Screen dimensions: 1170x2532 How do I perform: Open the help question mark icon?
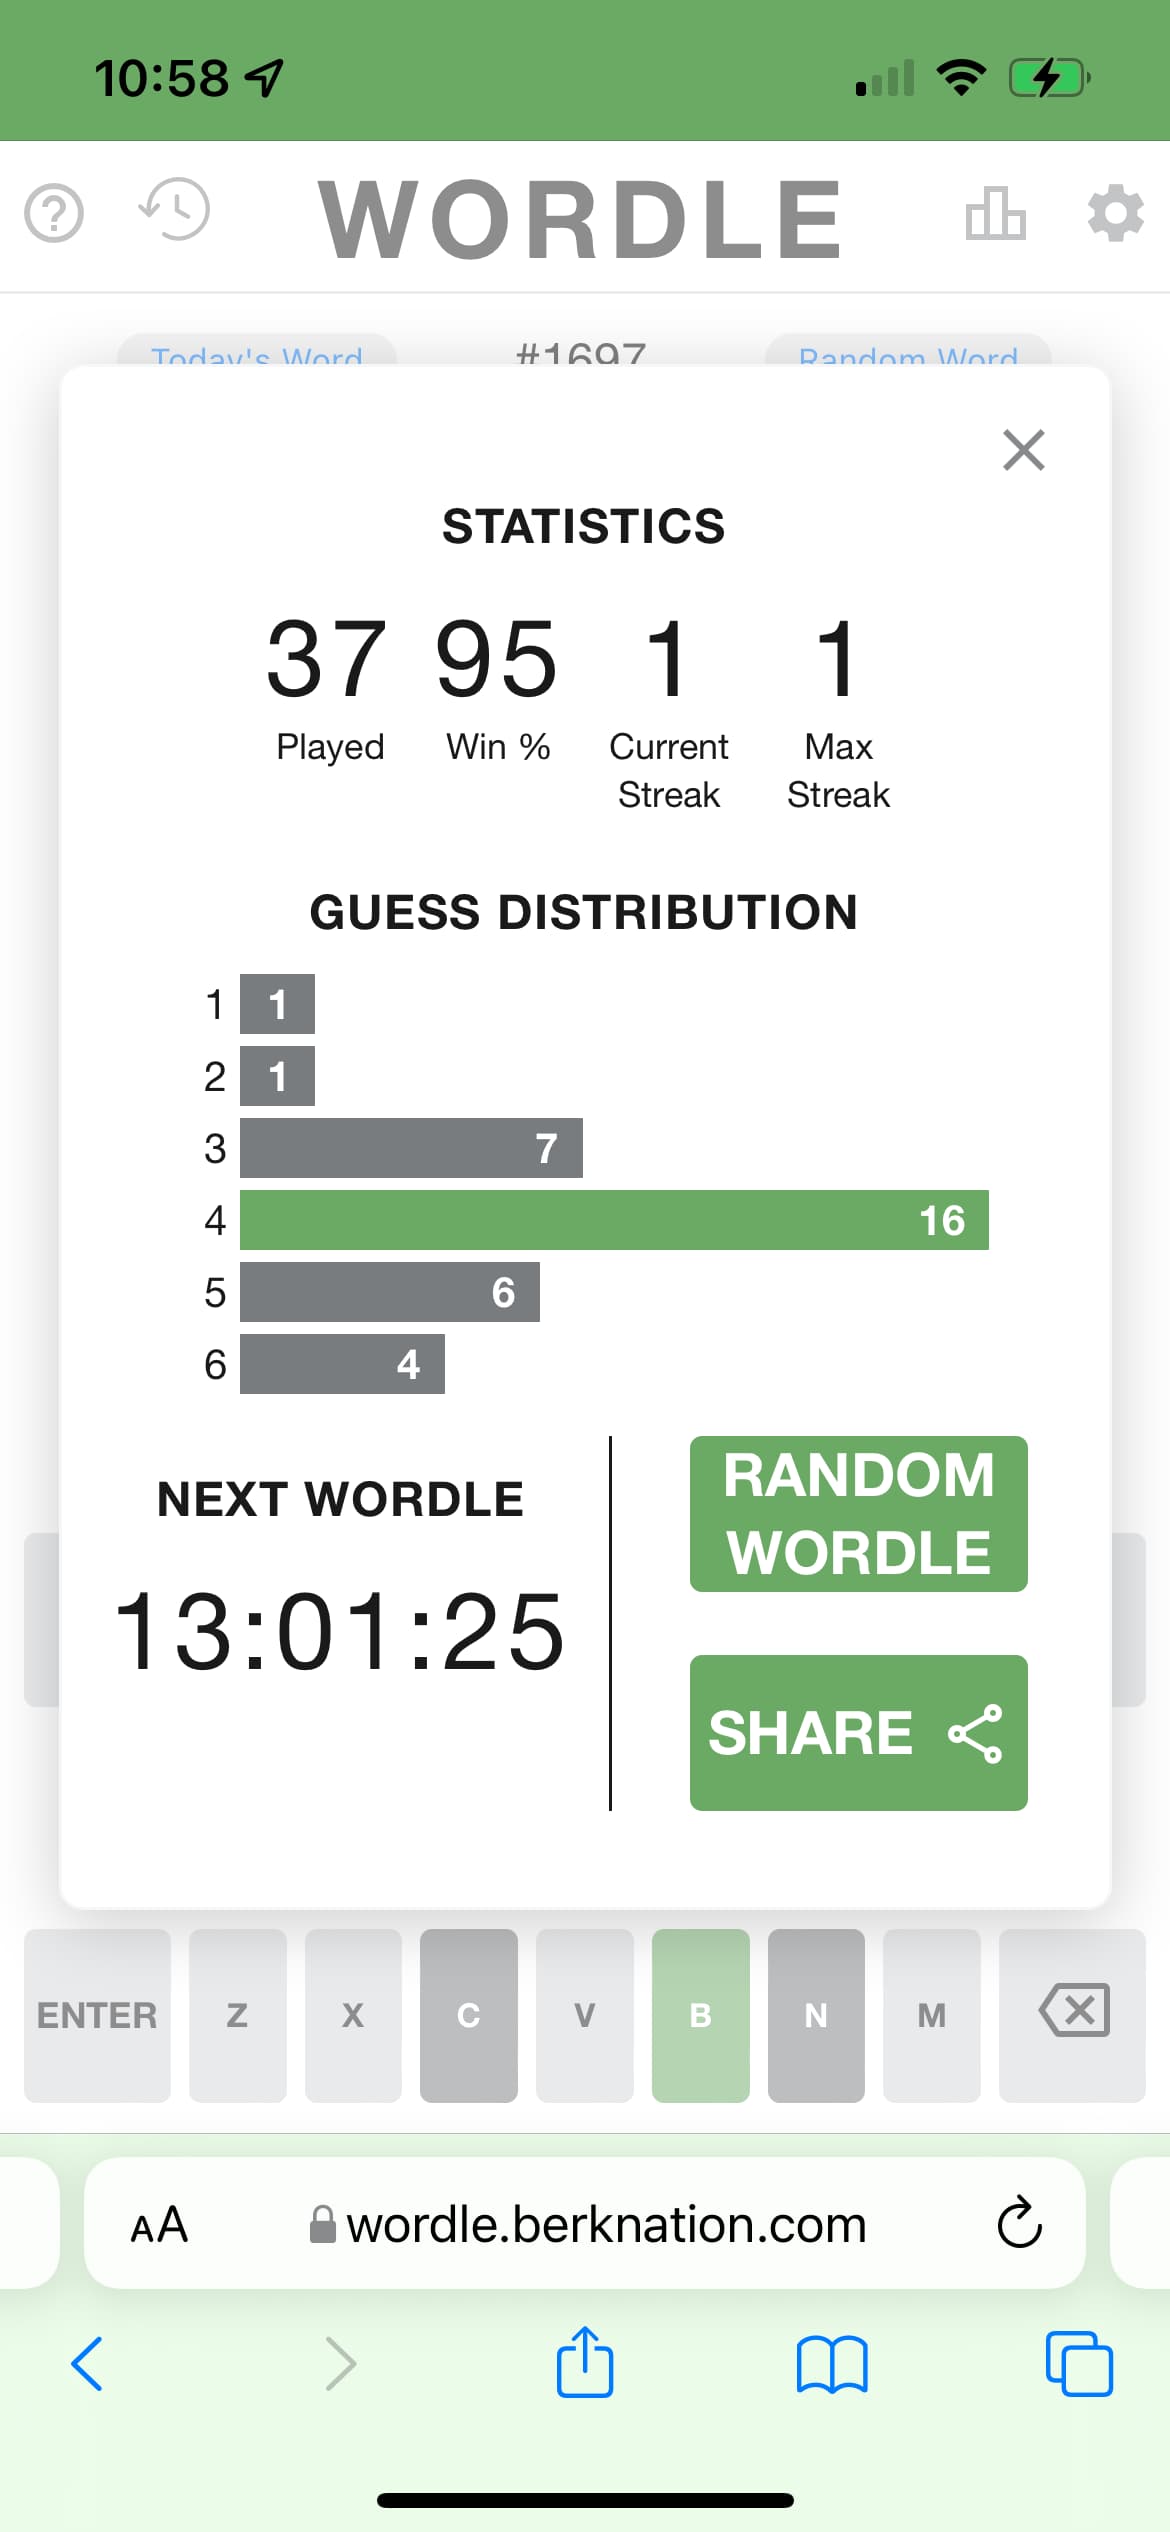(x=54, y=213)
